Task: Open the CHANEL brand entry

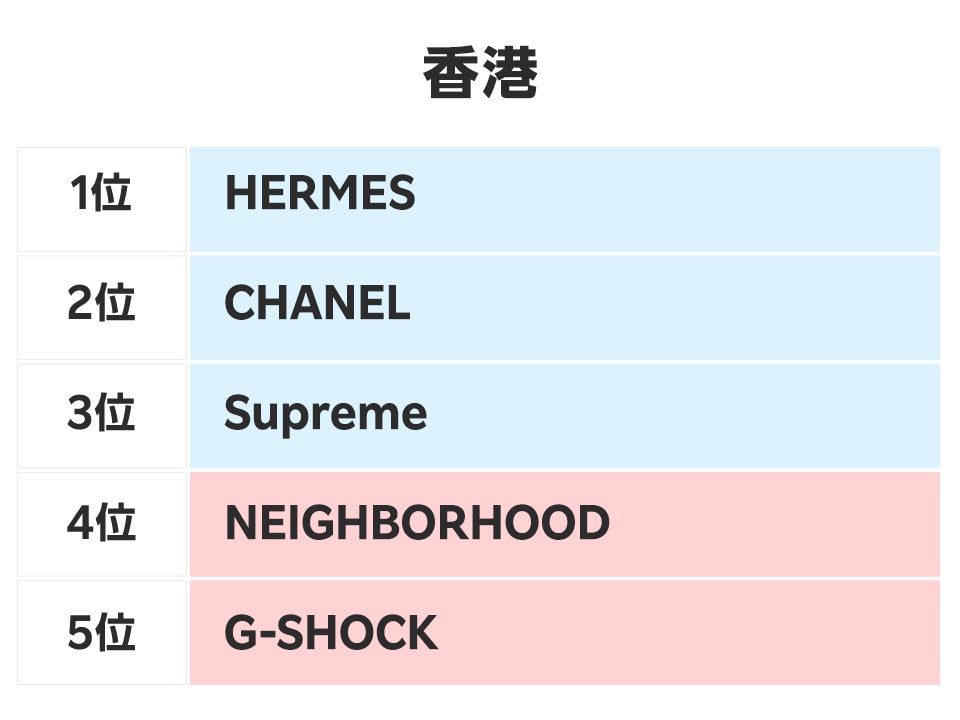Action: 317,304
